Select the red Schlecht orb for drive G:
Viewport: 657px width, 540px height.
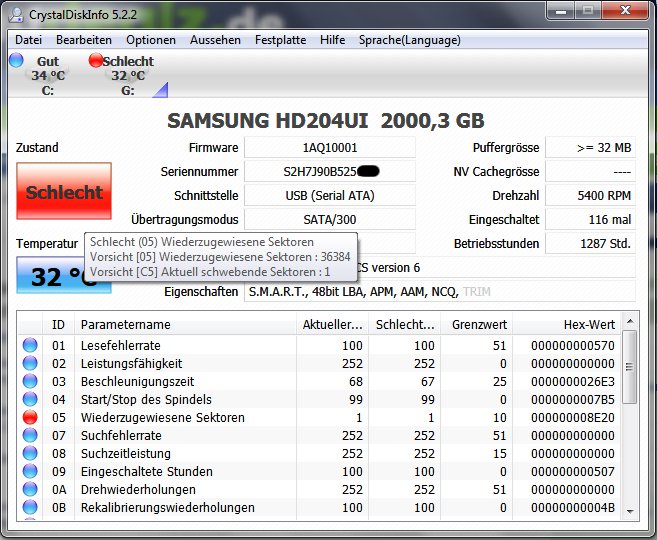click(x=96, y=60)
